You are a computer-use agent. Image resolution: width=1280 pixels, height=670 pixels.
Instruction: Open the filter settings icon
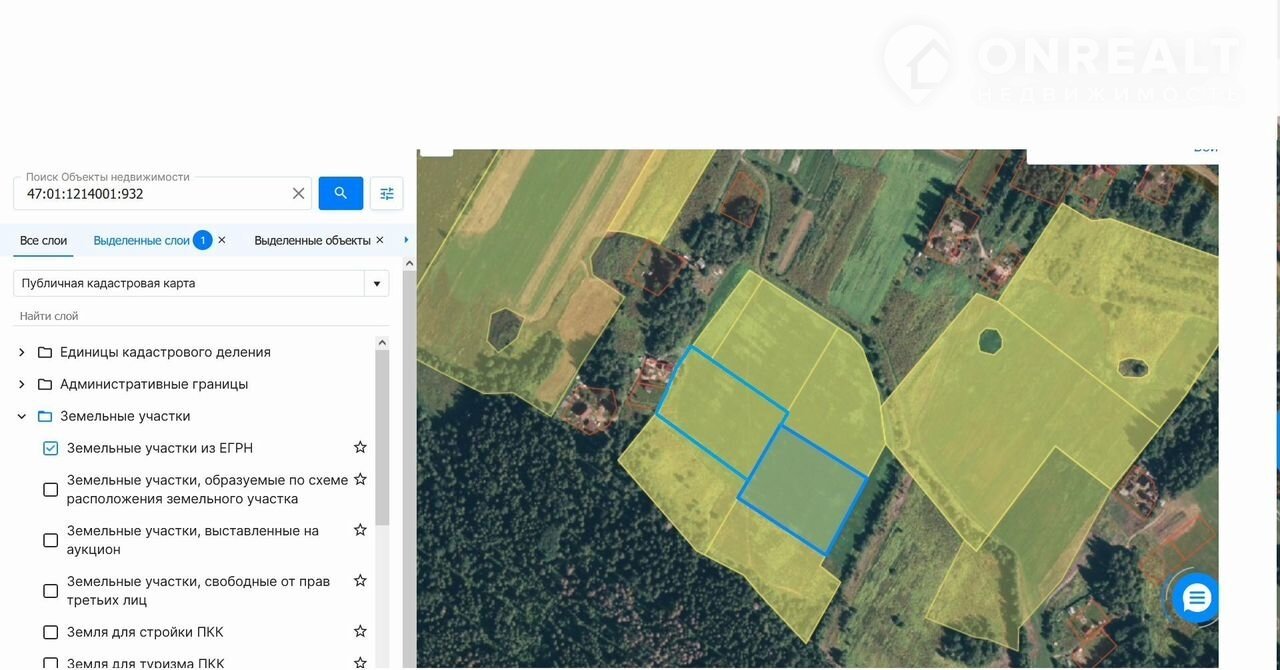[387, 193]
